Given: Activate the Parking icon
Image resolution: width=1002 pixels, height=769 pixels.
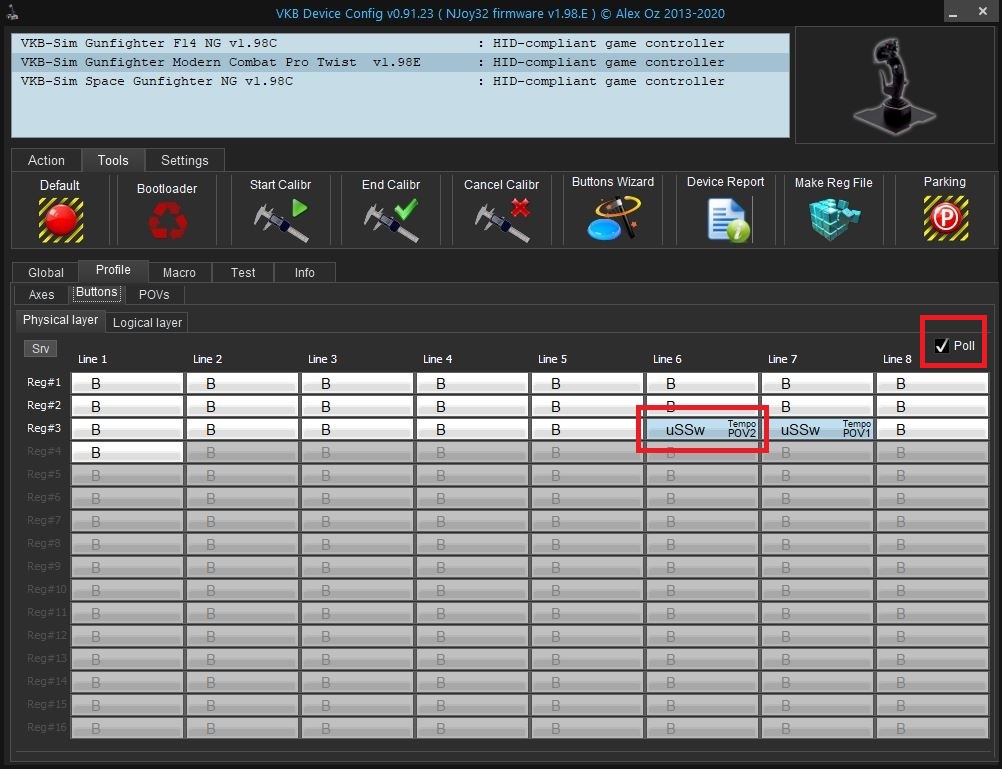Looking at the screenshot, I should tap(946, 219).
